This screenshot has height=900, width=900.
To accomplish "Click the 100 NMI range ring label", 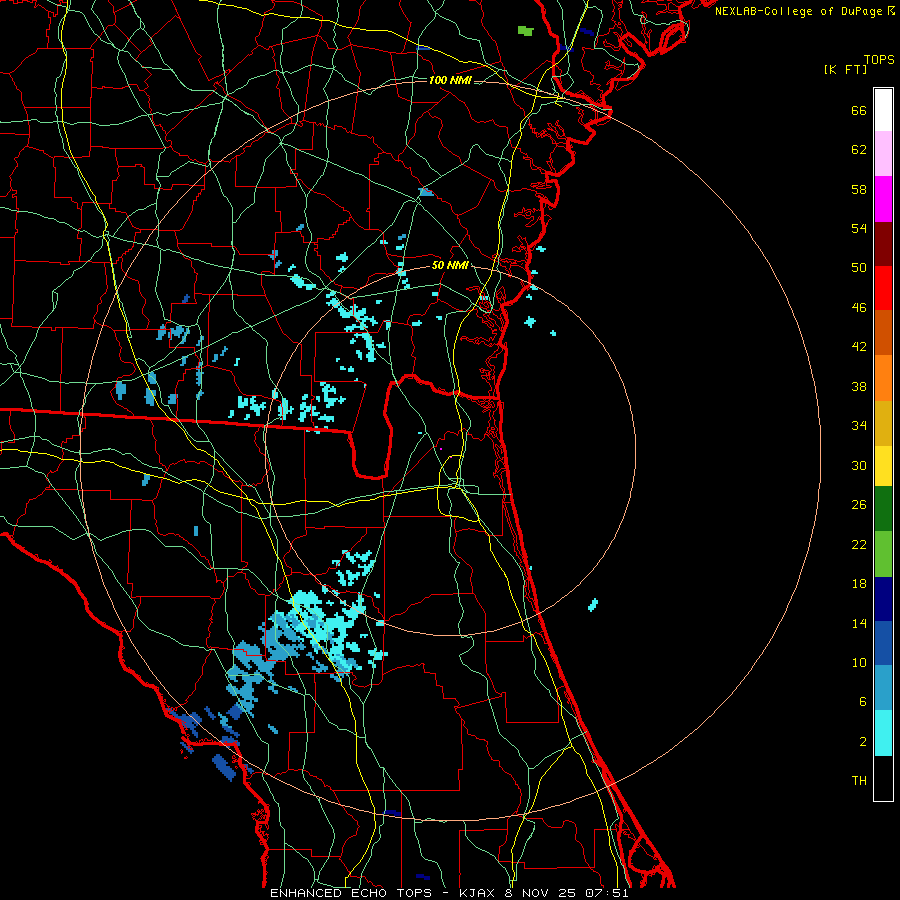I will (450, 80).
